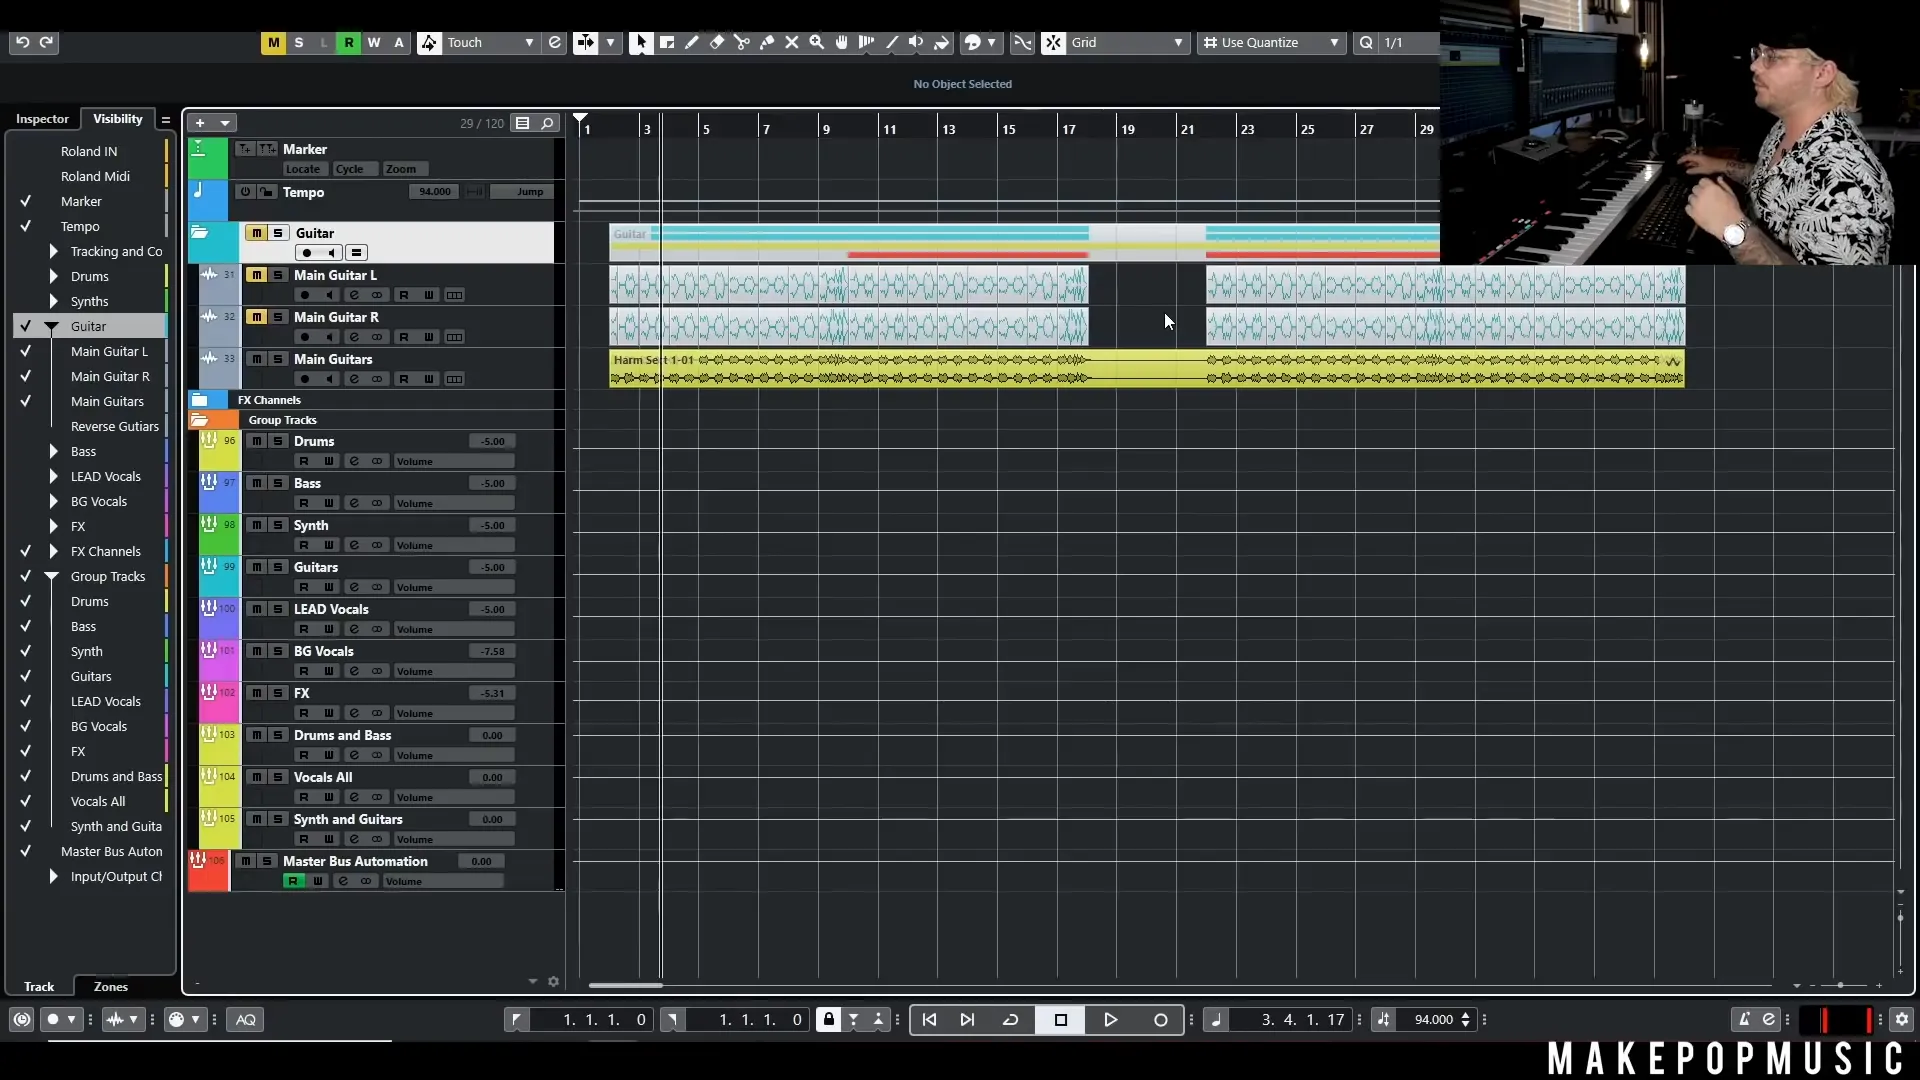
Task: Switch to the Inspector tab
Action: (42, 119)
